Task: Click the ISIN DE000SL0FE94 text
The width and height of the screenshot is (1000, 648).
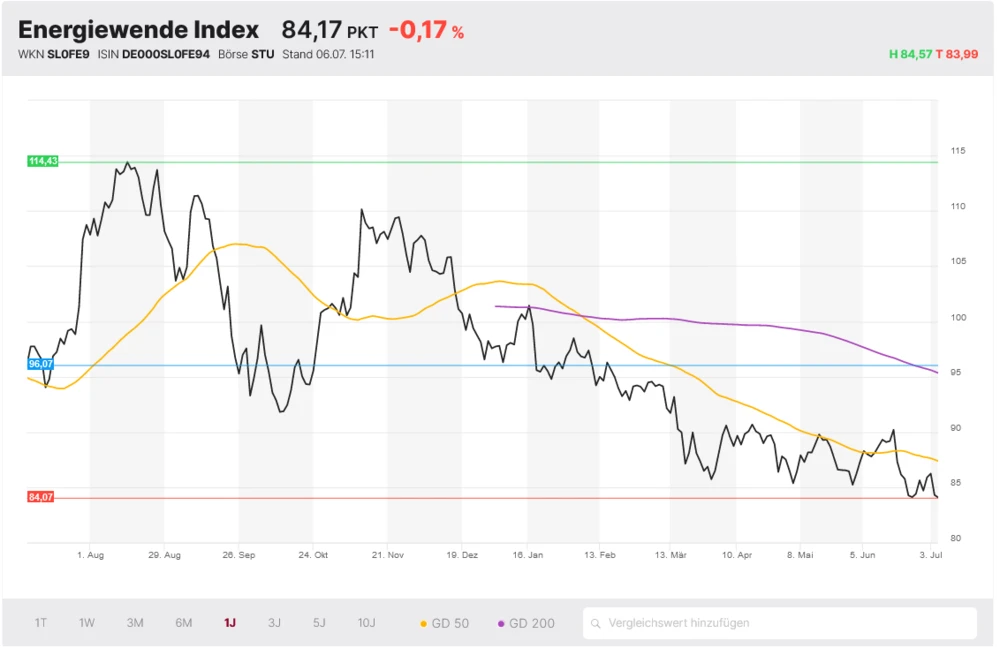Action: [x=154, y=54]
